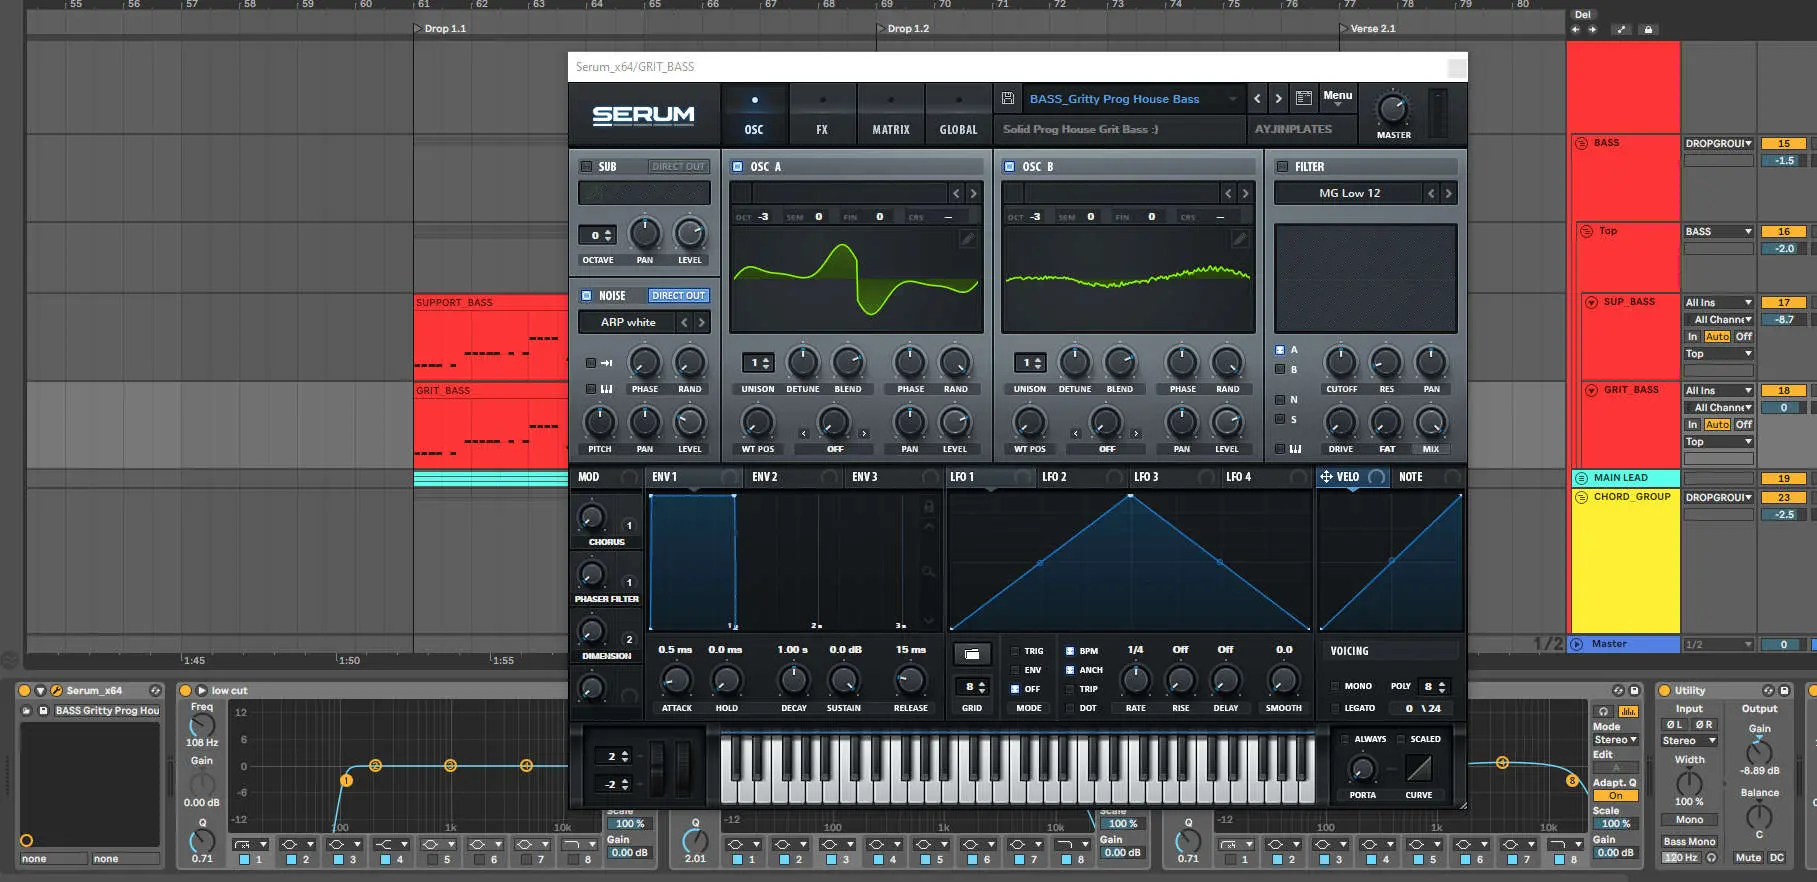
Task: Fold the BASS group track
Action: pyautogui.click(x=1581, y=143)
